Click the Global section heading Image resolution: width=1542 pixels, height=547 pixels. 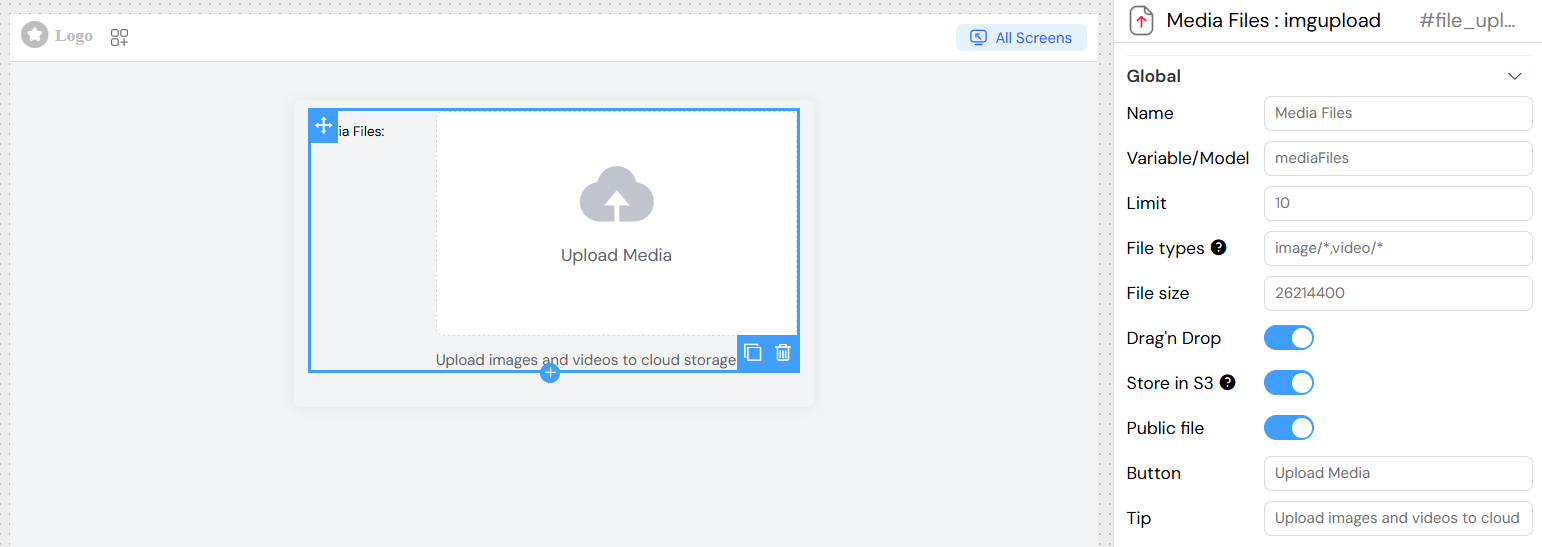pyautogui.click(x=1153, y=76)
